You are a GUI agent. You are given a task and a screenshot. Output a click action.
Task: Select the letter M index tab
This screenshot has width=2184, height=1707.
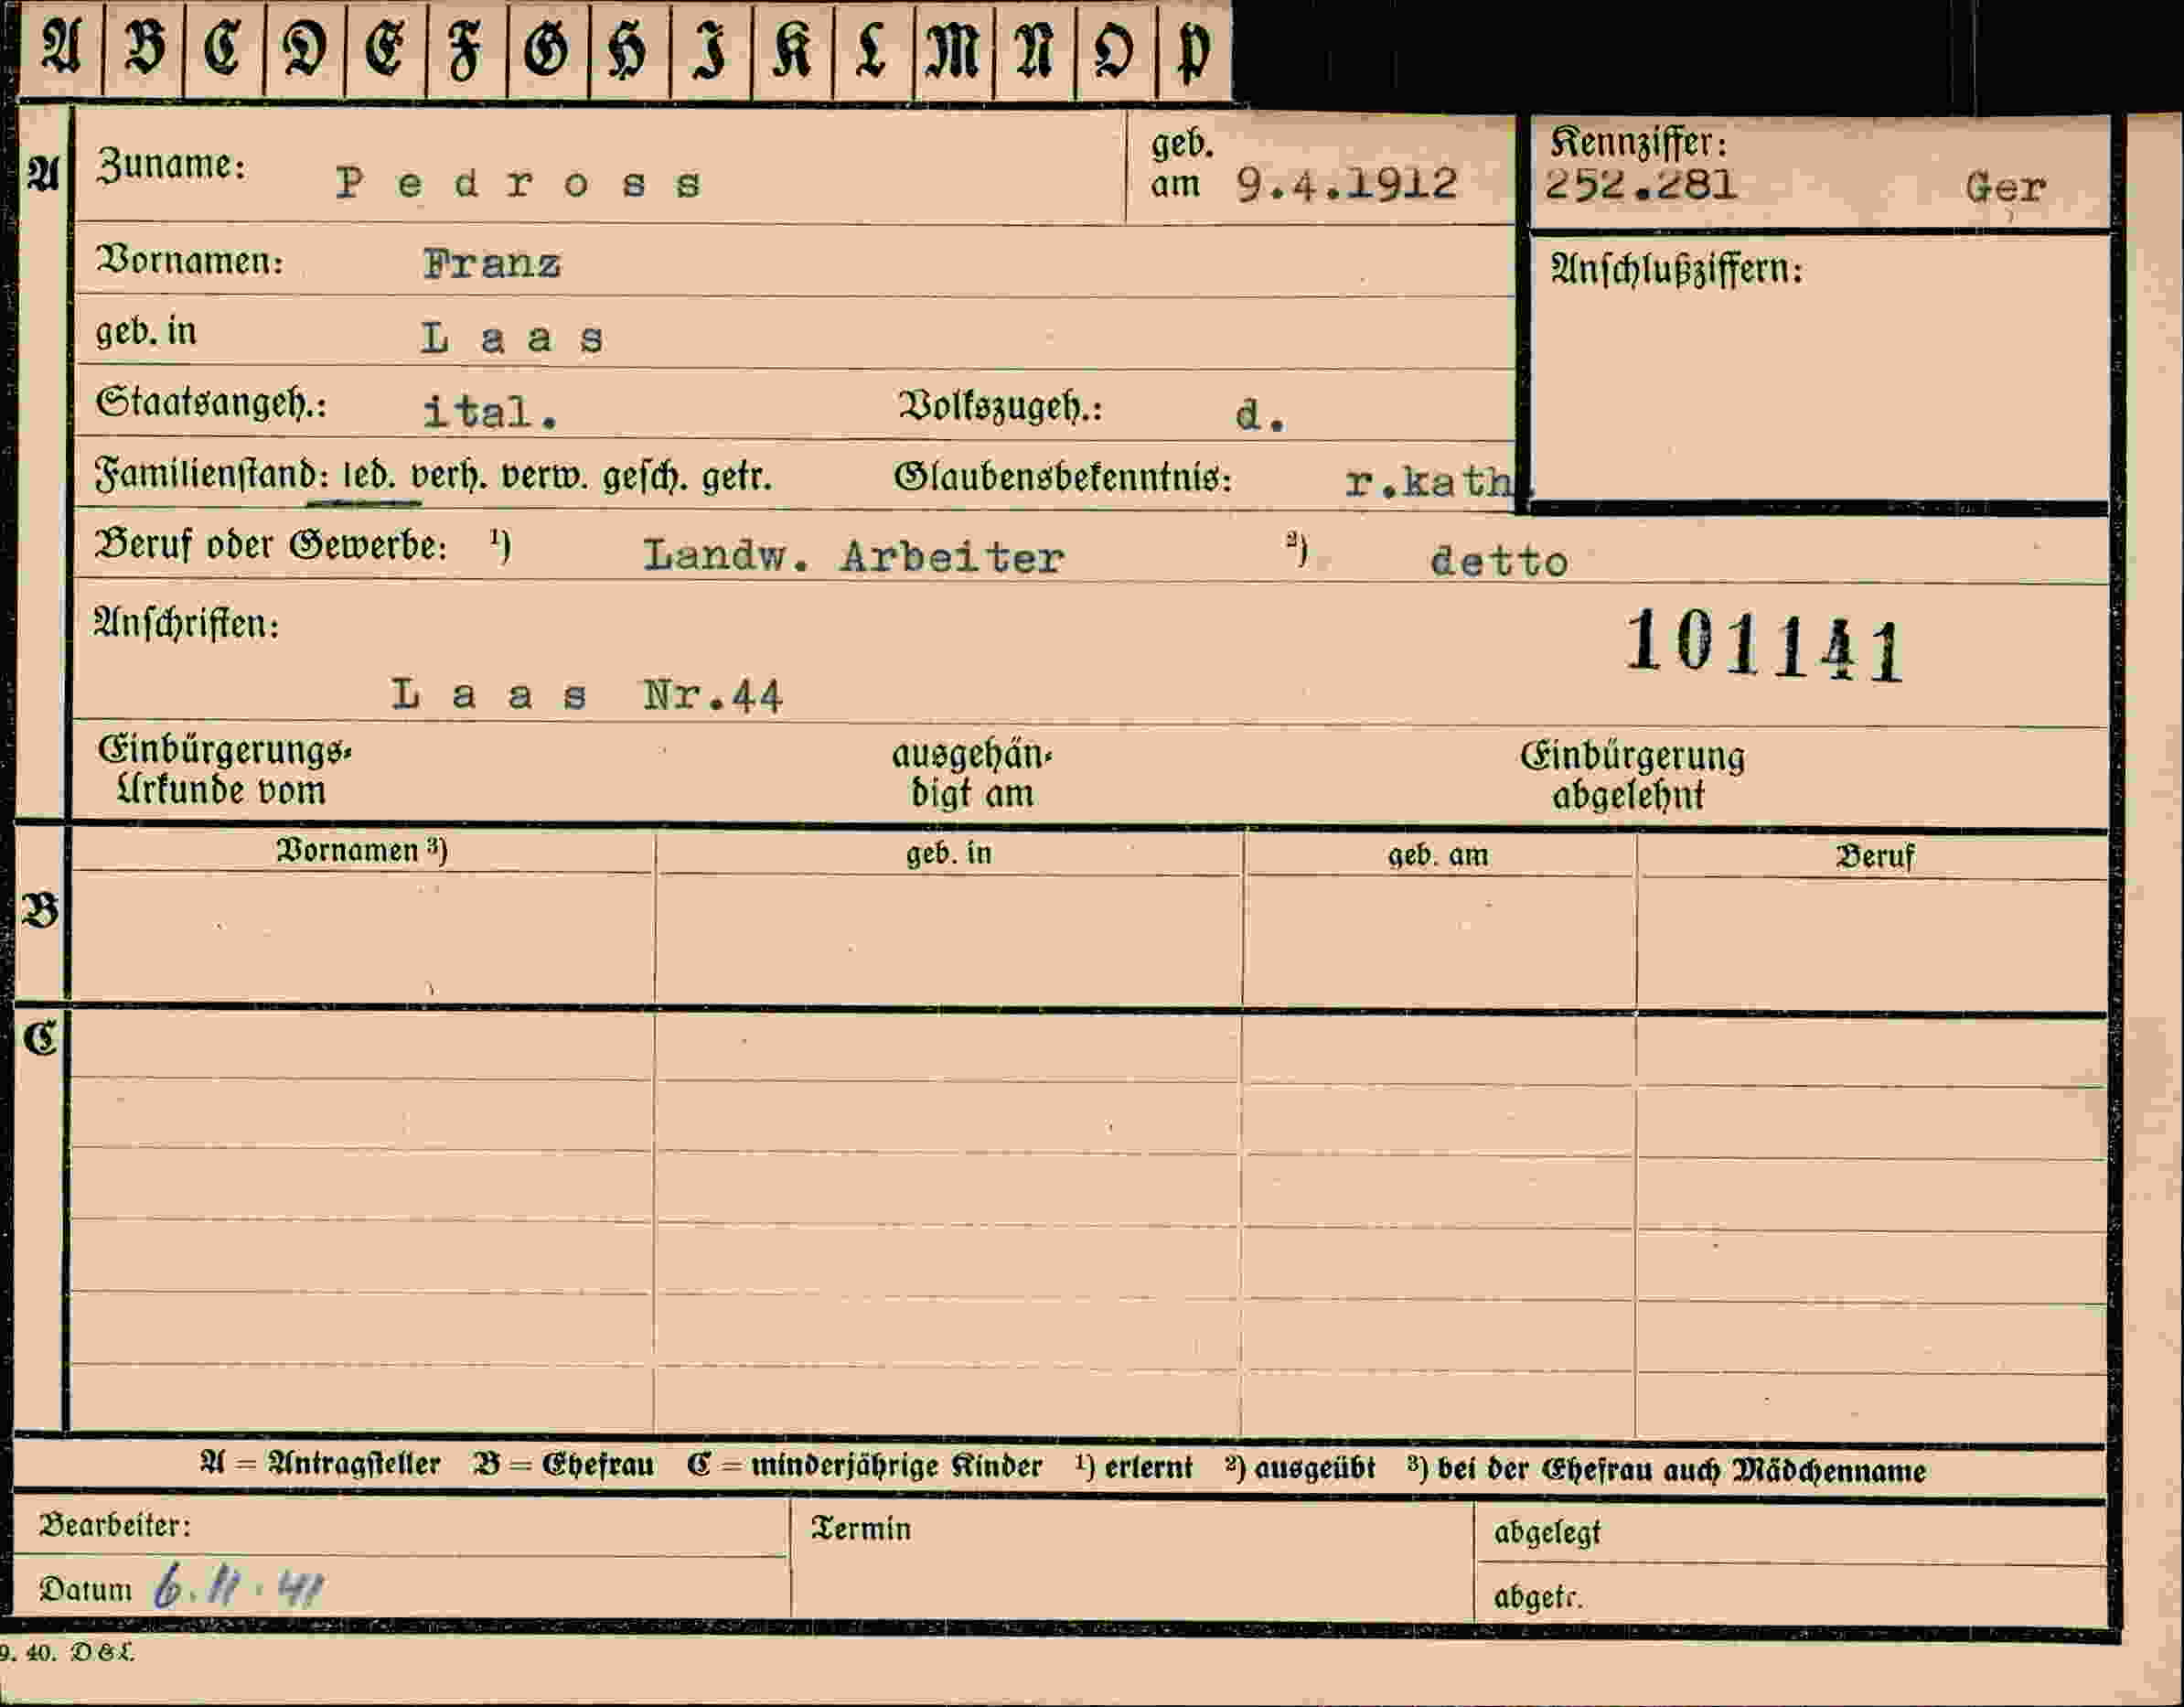click(953, 50)
